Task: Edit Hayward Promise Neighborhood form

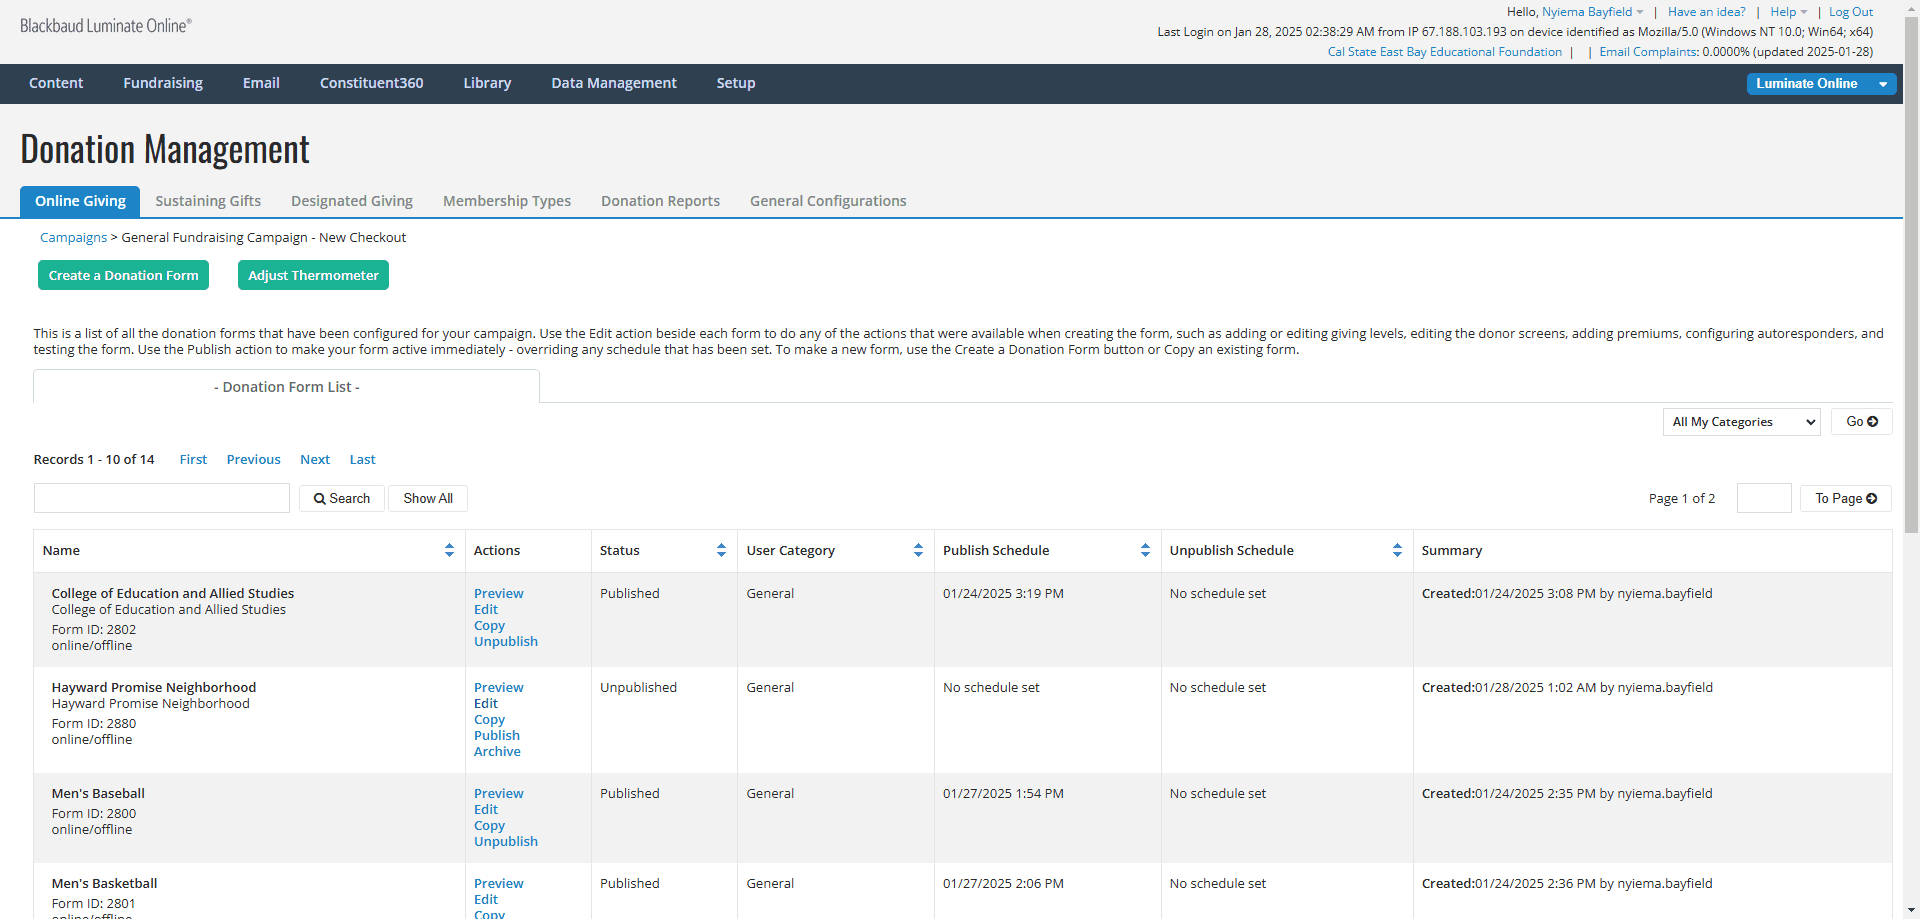Action: (x=486, y=703)
